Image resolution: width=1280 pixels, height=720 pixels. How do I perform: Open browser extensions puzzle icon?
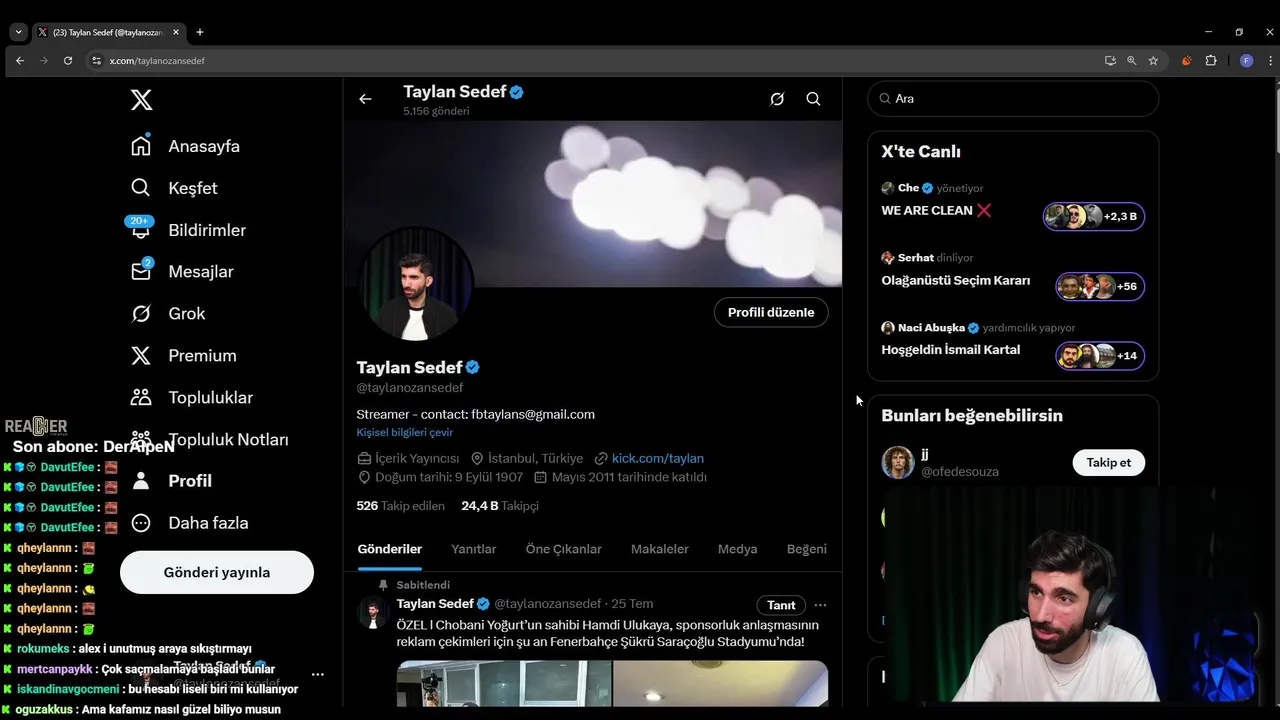click(x=1211, y=61)
